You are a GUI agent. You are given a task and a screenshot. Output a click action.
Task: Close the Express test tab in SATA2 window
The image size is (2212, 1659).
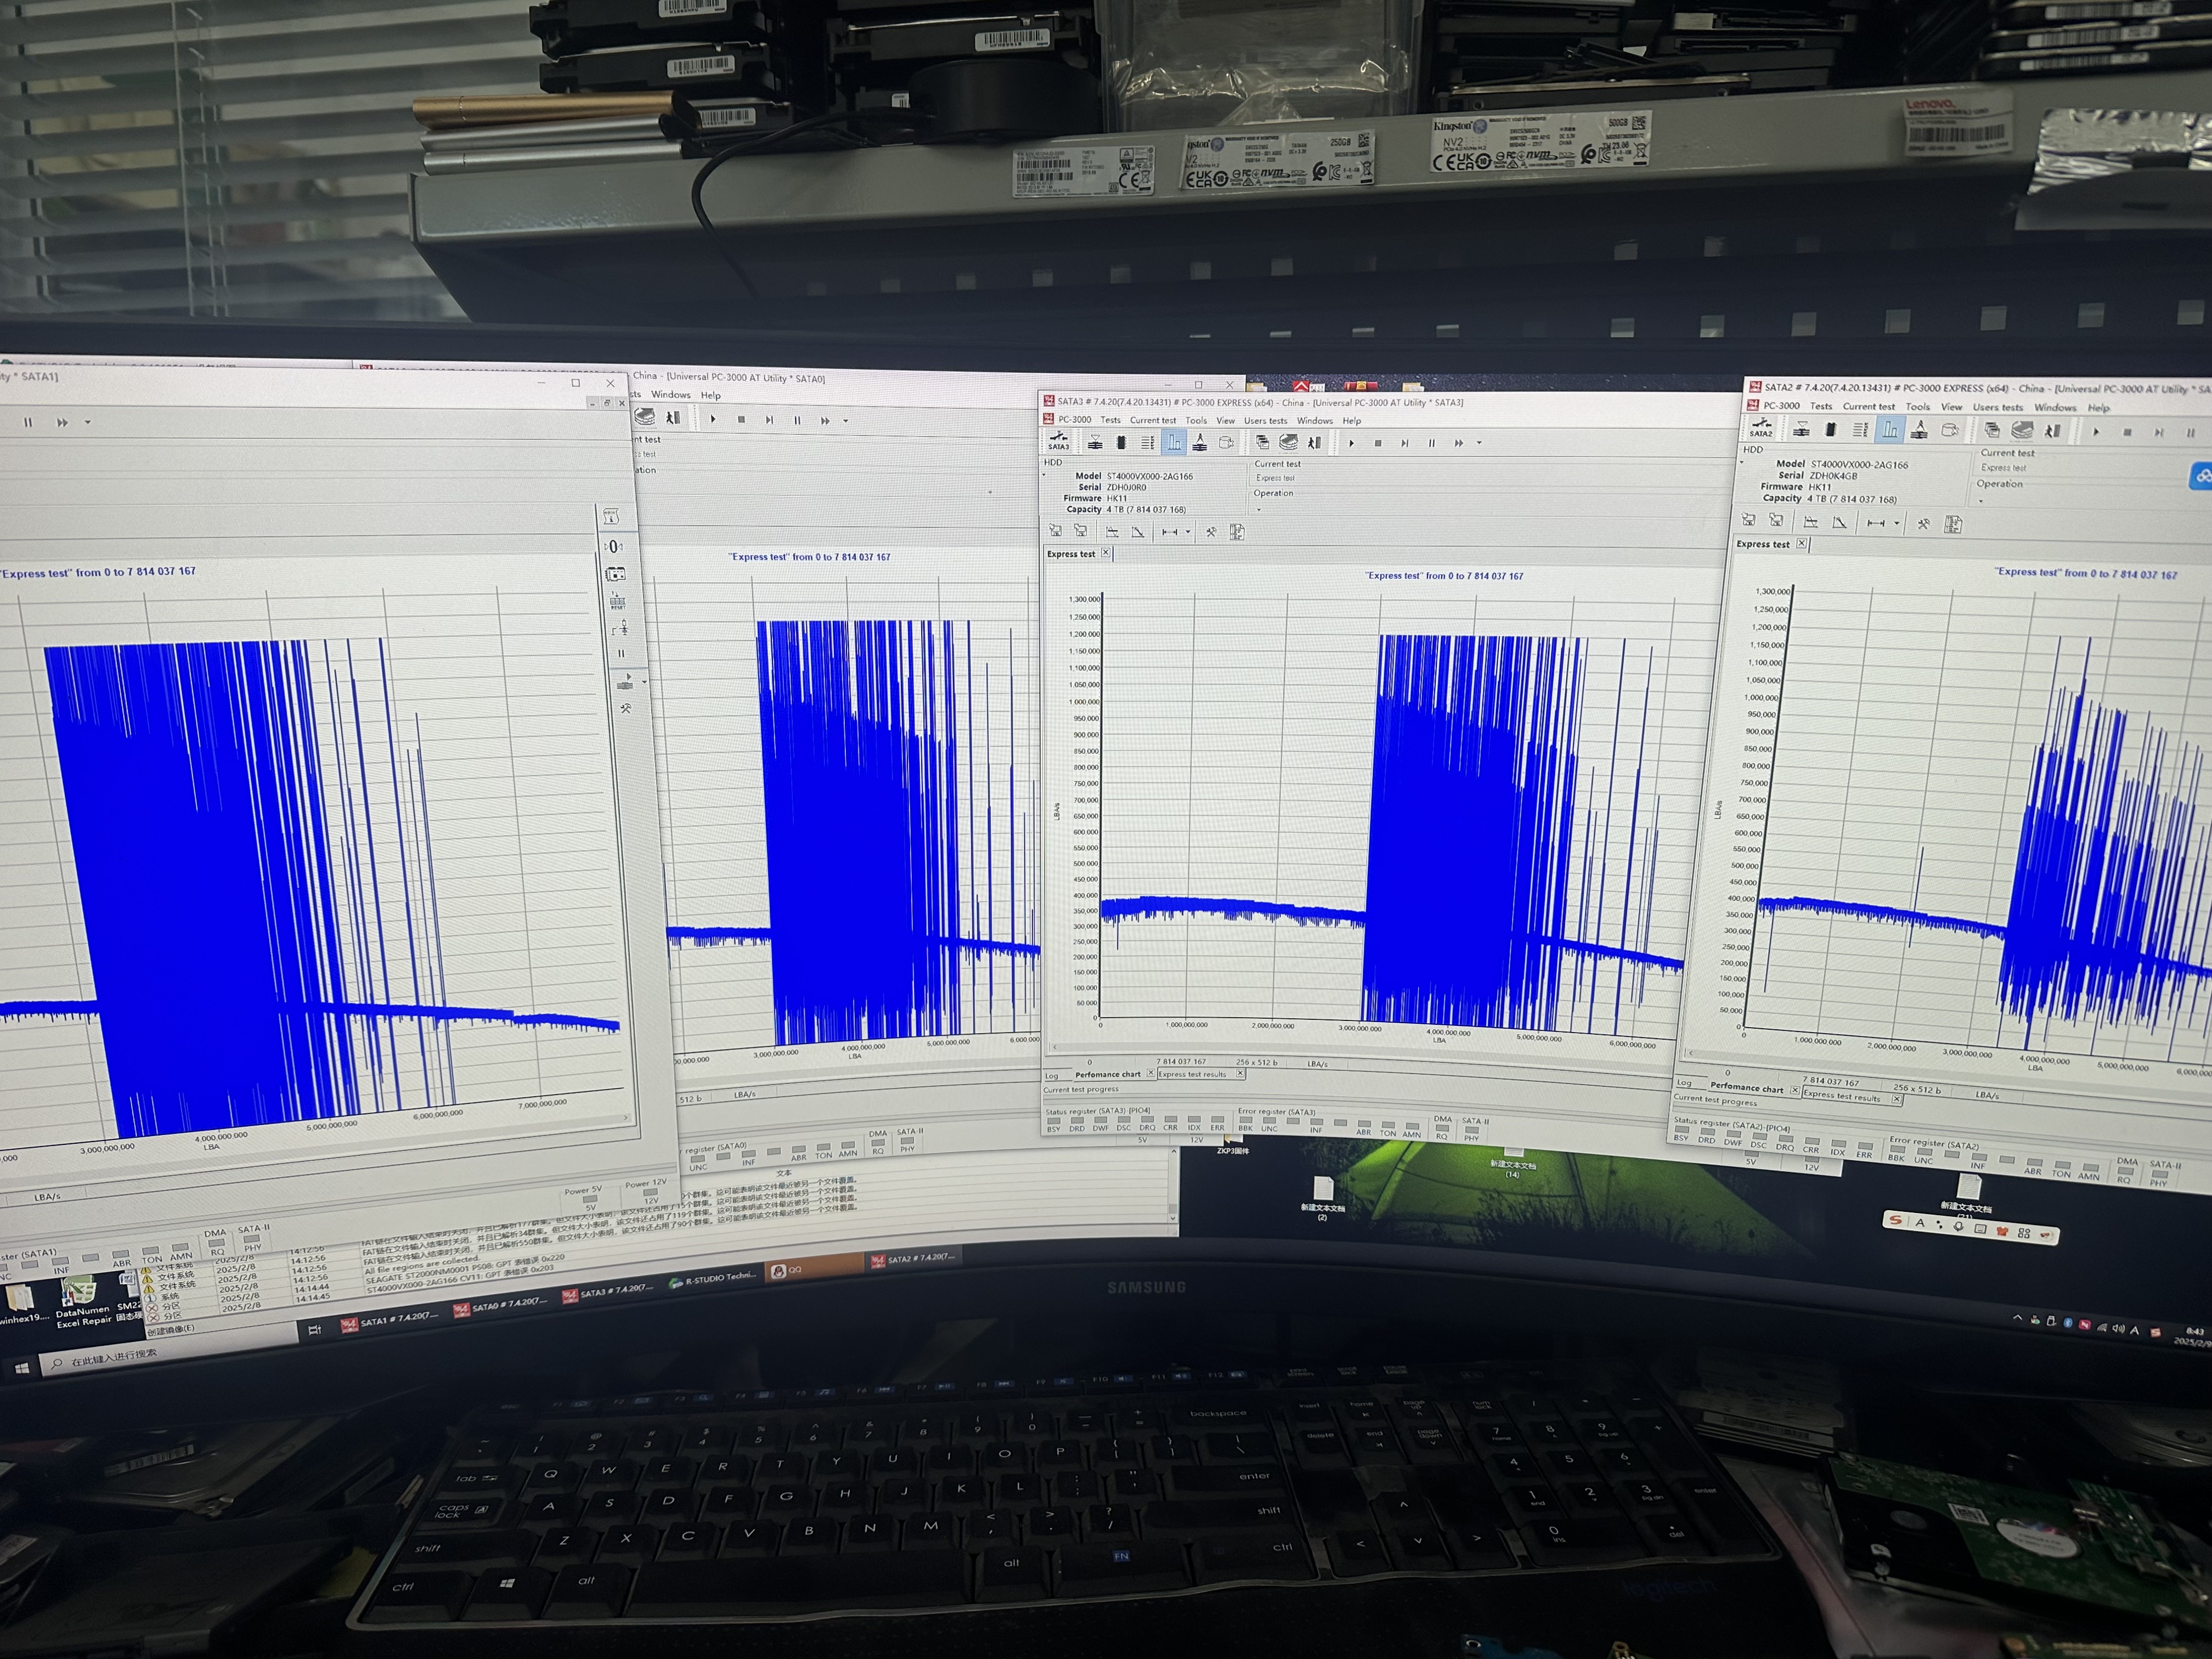pyautogui.click(x=1801, y=544)
